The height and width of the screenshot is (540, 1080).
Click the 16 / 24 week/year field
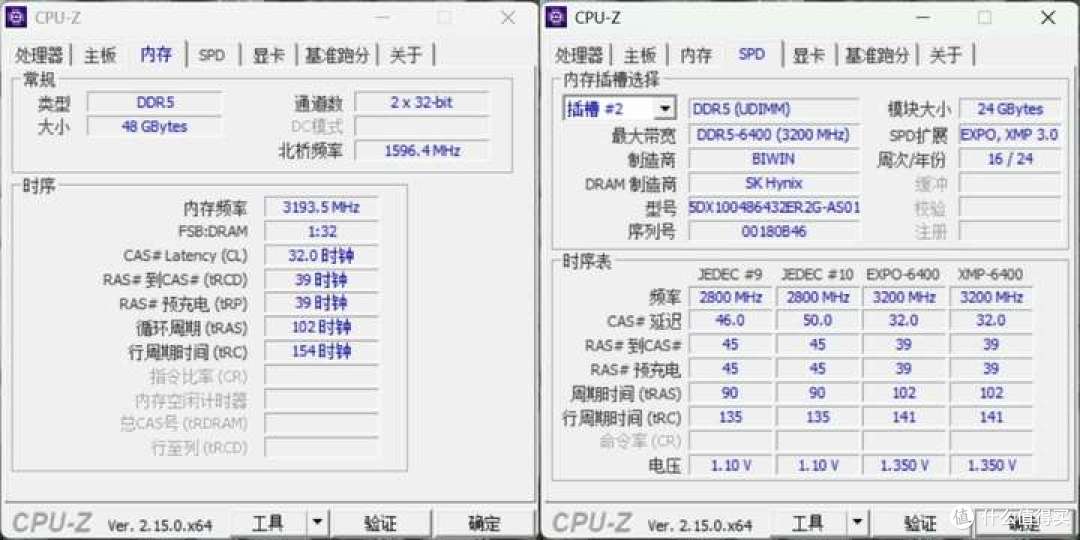(1010, 159)
